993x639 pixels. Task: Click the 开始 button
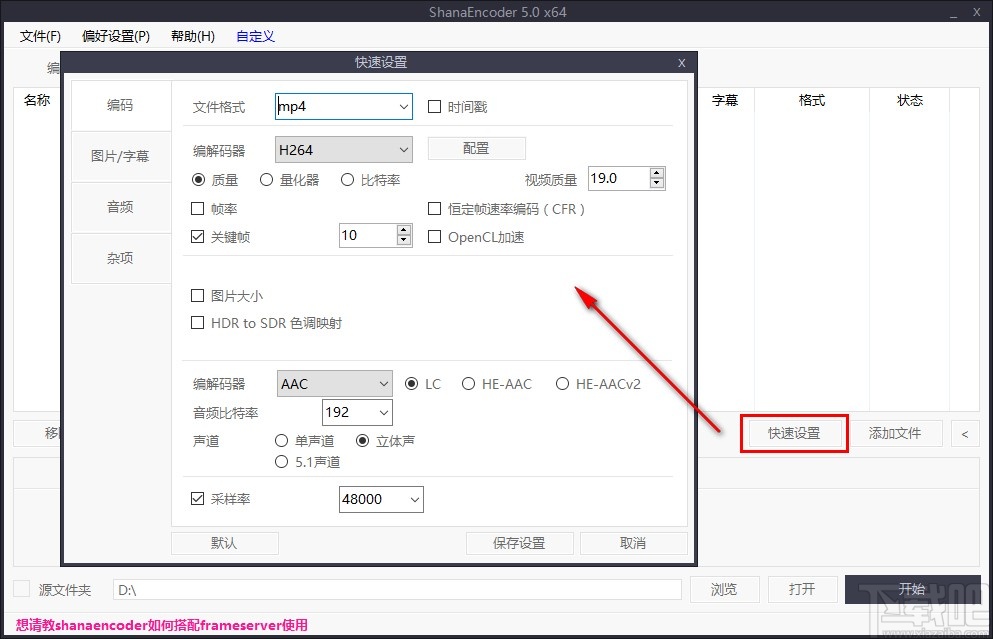tap(912, 589)
